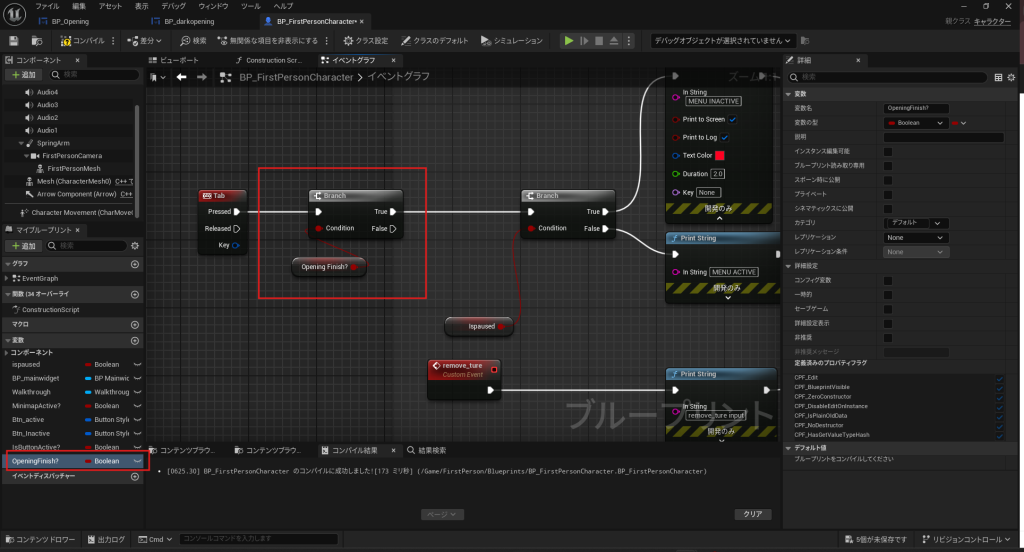1024x552 pixels.
Task: Click the graph back navigation arrow
Action: tap(181, 77)
